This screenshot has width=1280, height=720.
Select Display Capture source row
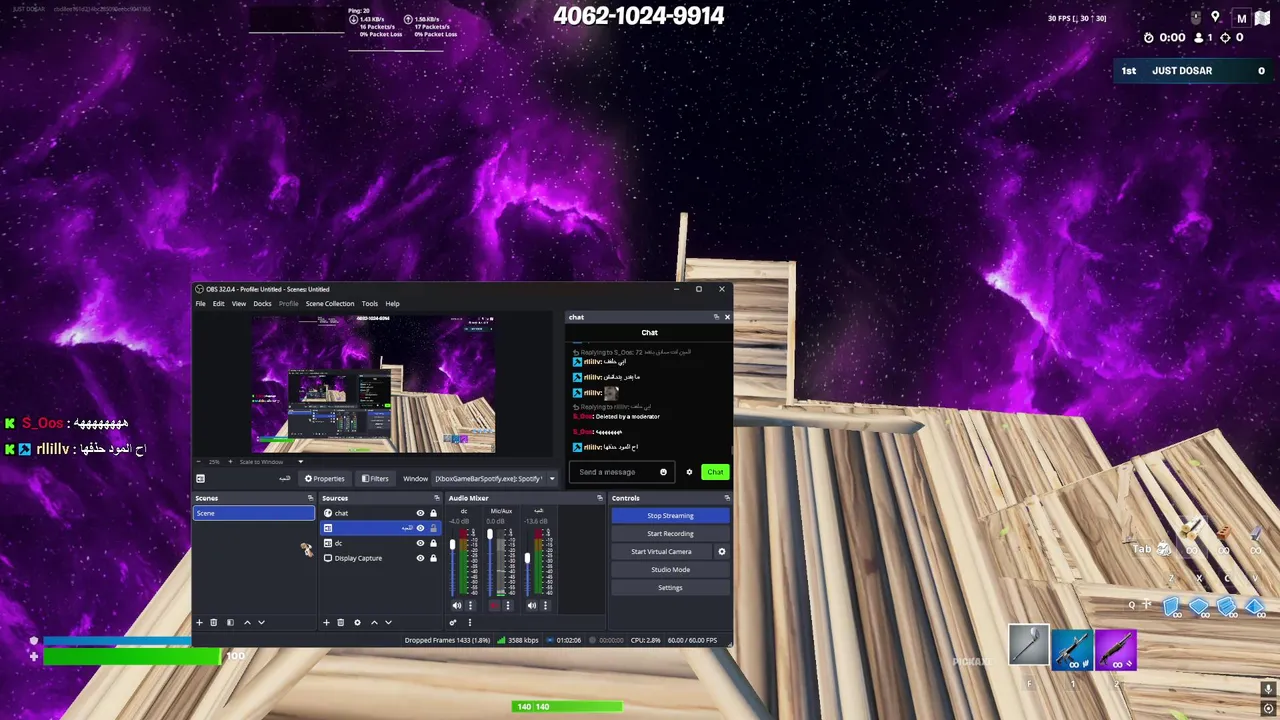click(380, 558)
